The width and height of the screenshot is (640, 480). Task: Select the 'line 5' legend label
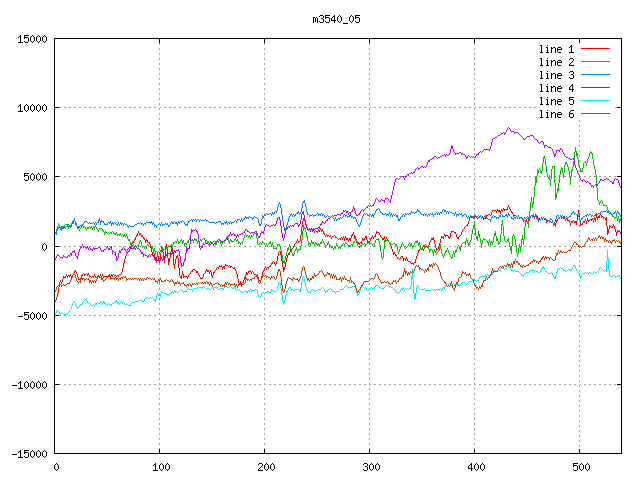[556, 101]
